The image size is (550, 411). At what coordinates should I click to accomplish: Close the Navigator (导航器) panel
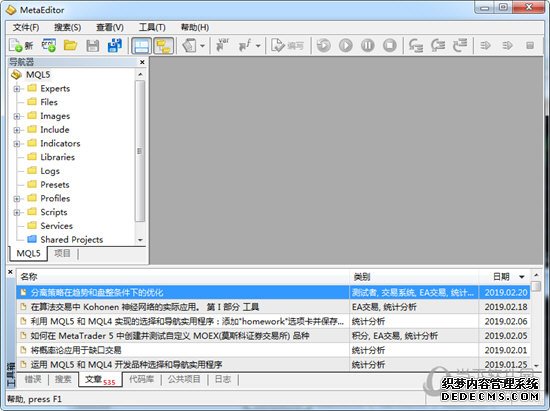click(142, 62)
